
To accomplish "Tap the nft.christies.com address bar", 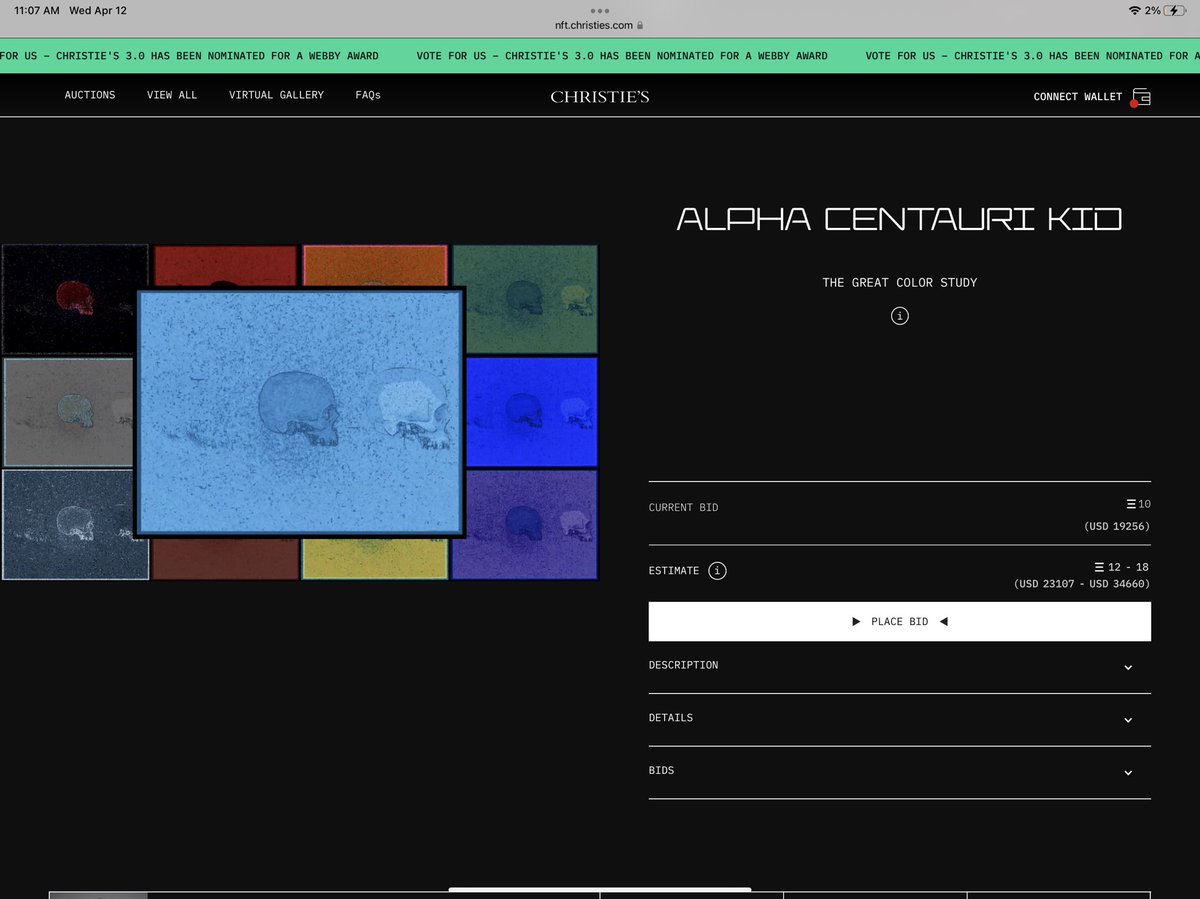I will tap(600, 25).
